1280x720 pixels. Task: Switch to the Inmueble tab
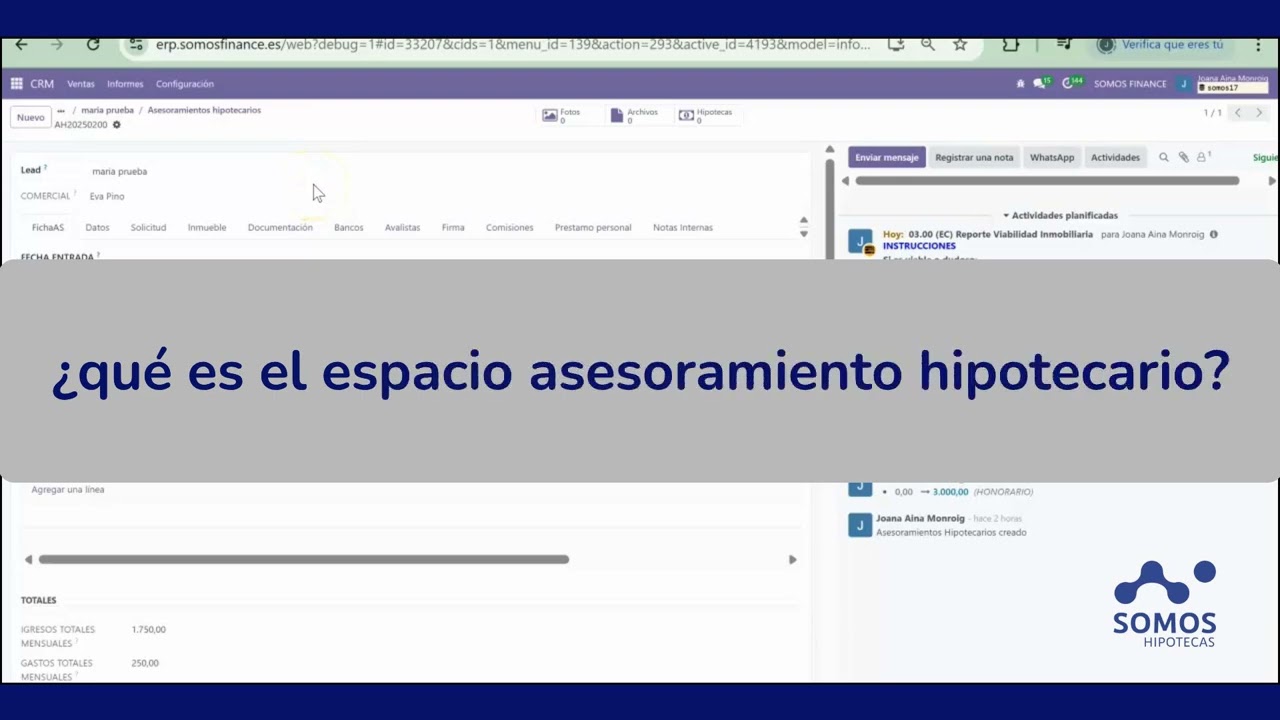point(207,228)
